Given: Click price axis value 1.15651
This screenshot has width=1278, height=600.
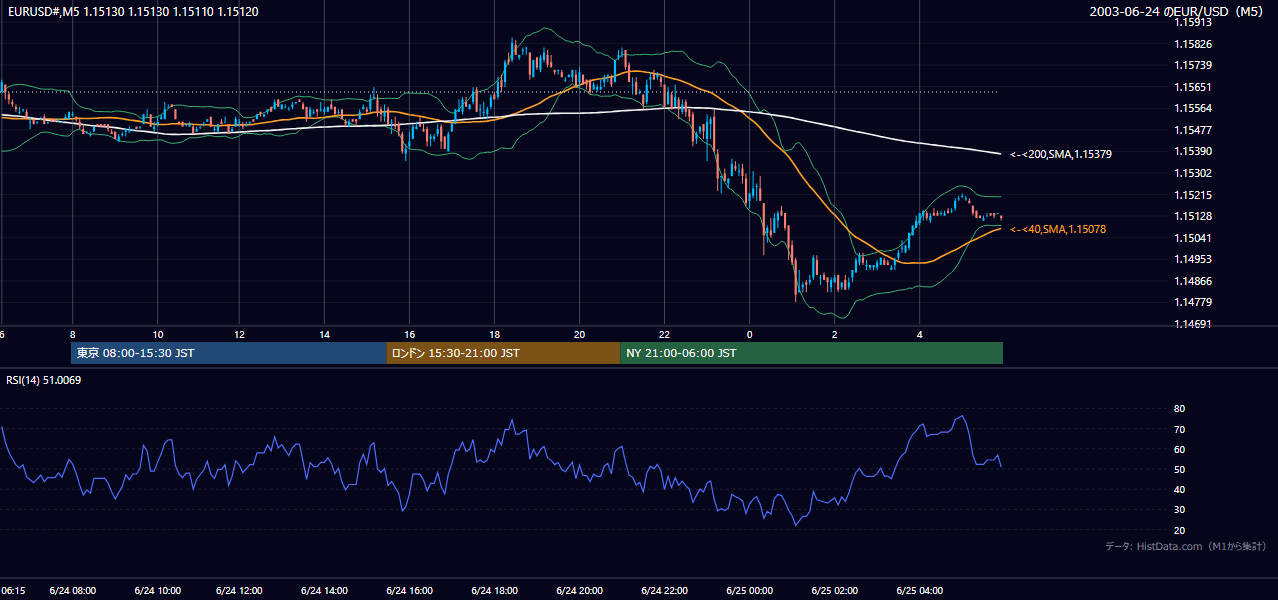Looking at the screenshot, I should coord(1193,87).
